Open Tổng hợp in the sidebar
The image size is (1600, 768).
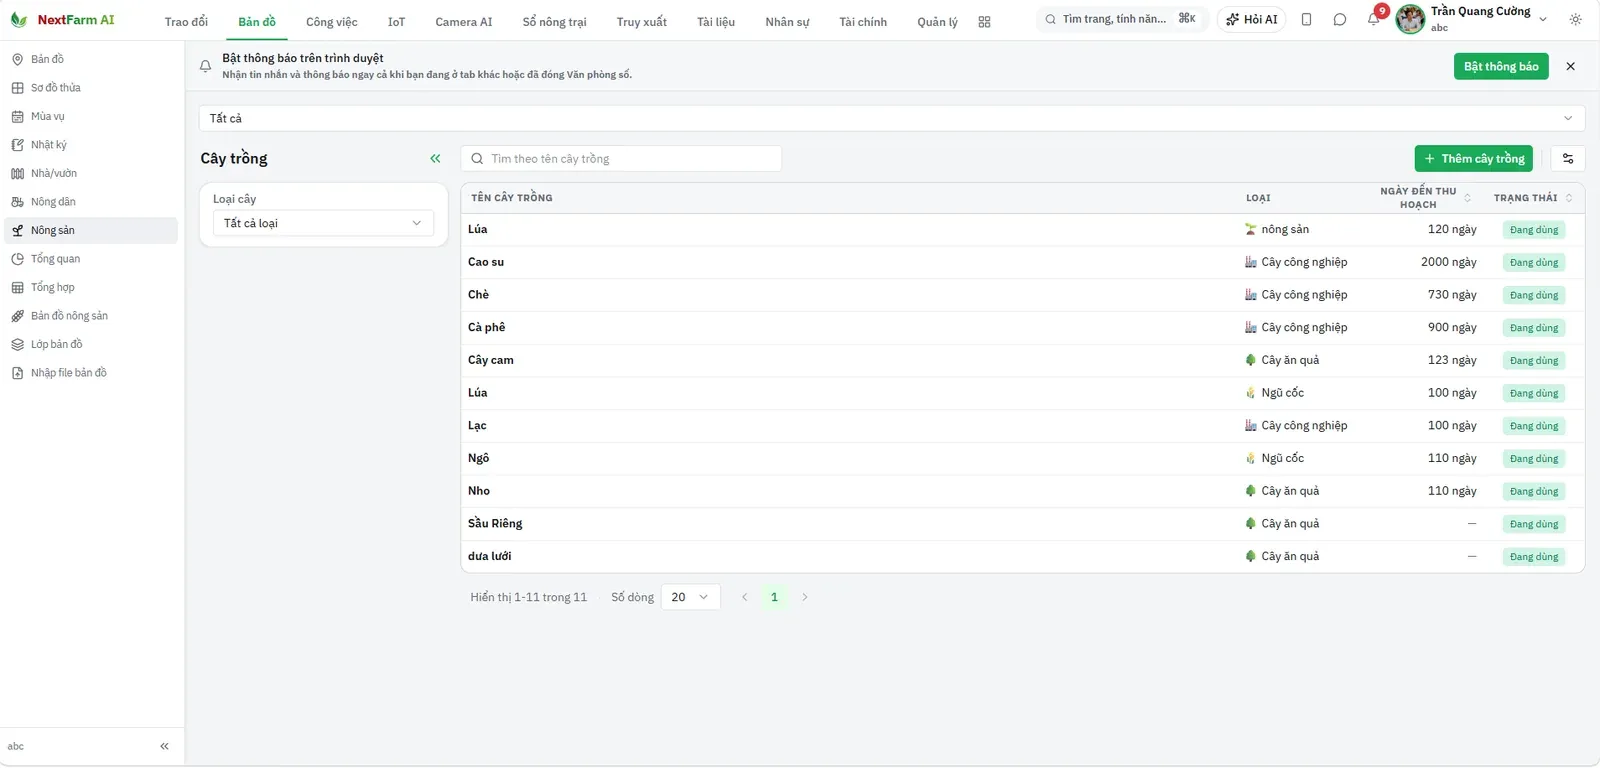(91, 287)
